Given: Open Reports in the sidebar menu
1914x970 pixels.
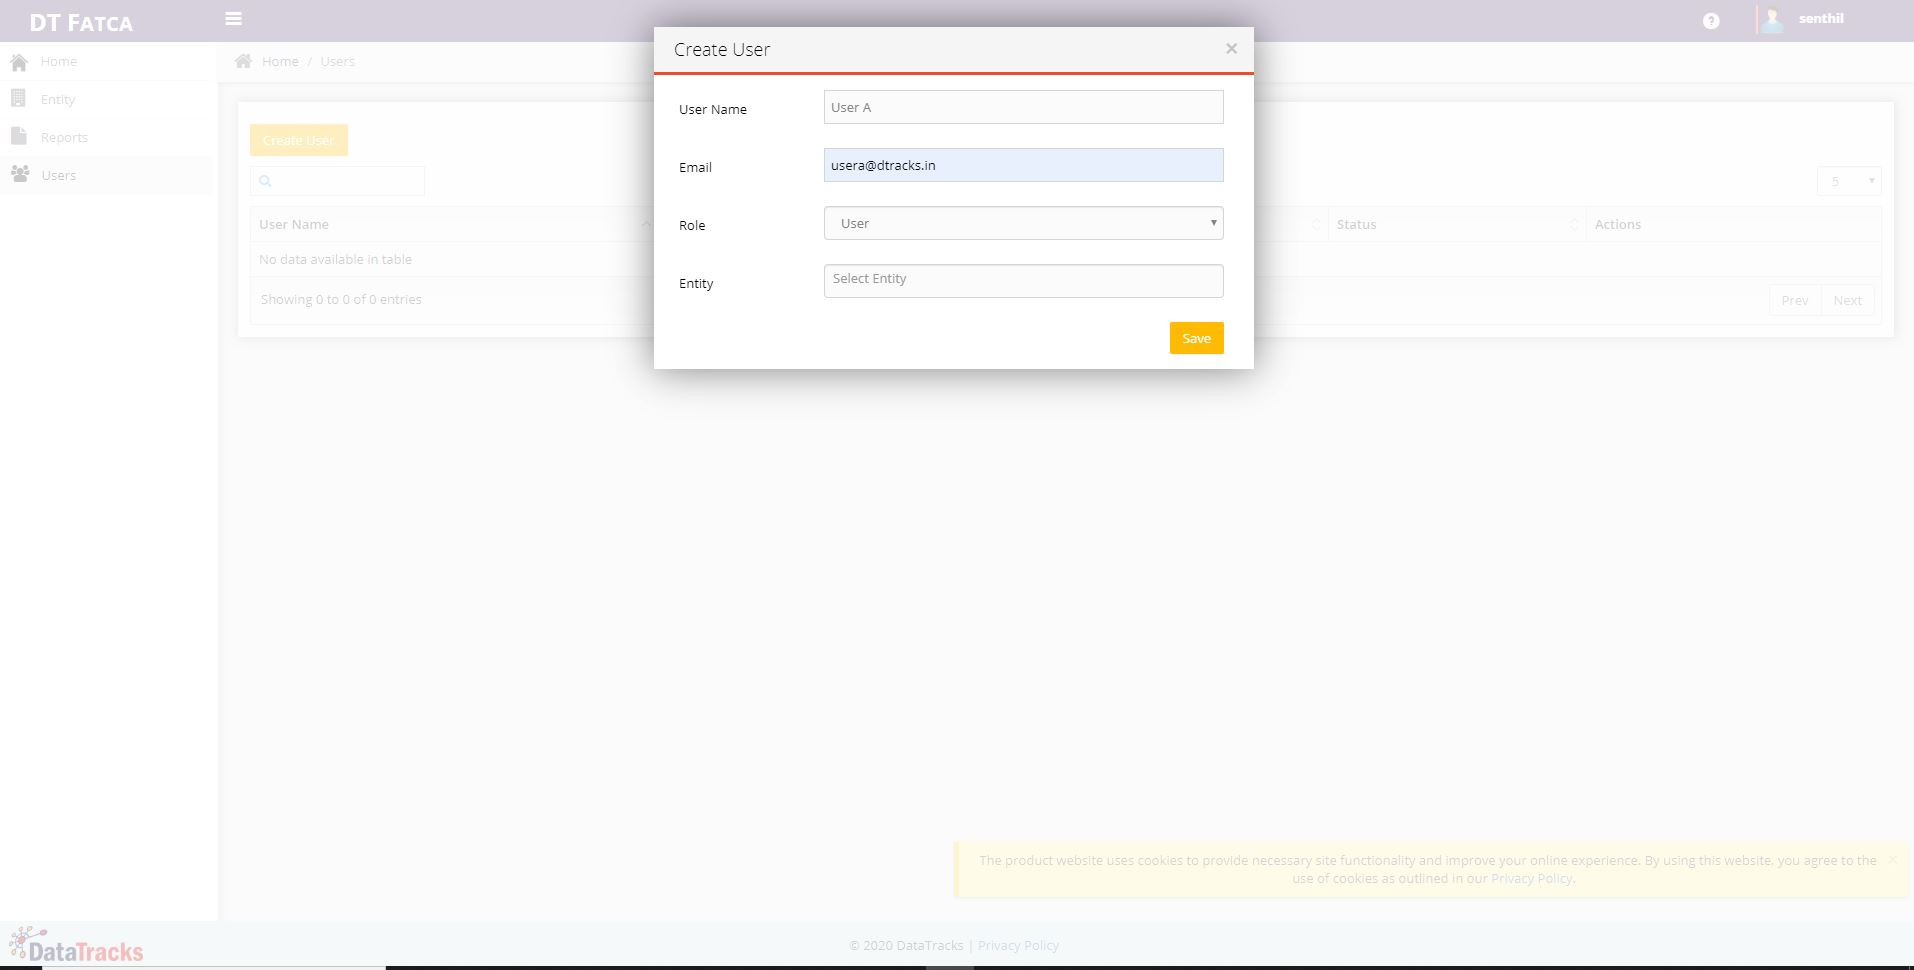Looking at the screenshot, I should (x=64, y=137).
